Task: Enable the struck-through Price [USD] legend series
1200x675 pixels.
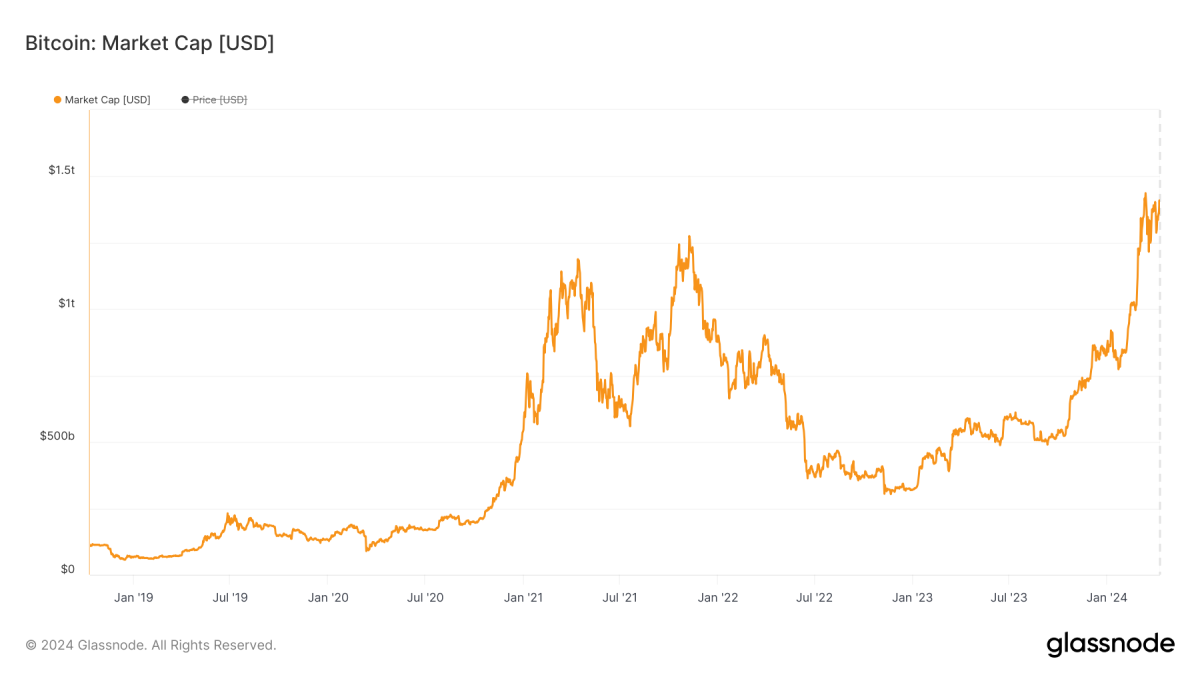Action: click(219, 100)
